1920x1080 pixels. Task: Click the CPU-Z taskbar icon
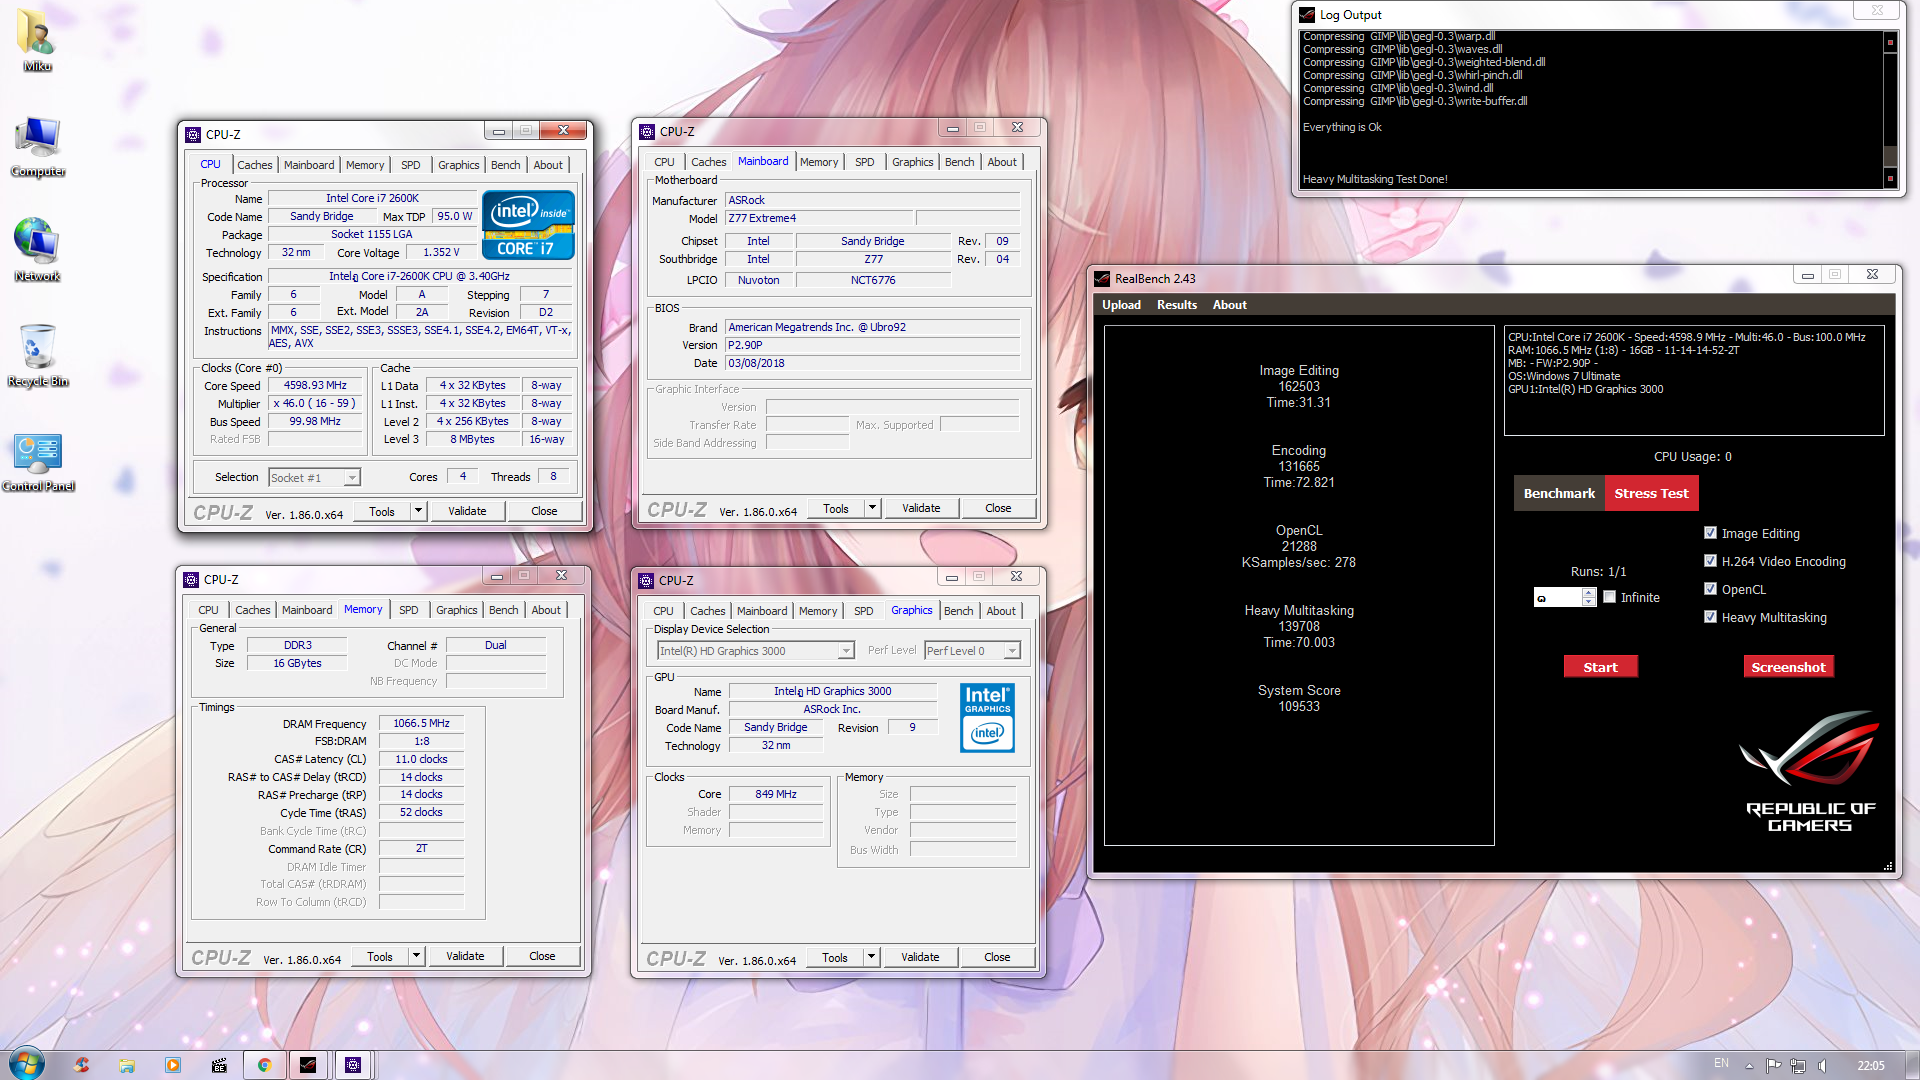click(x=353, y=1065)
